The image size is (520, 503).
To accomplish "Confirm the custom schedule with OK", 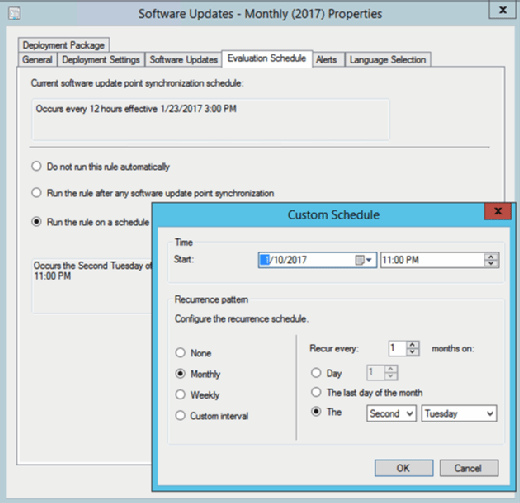I will tap(404, 468).
